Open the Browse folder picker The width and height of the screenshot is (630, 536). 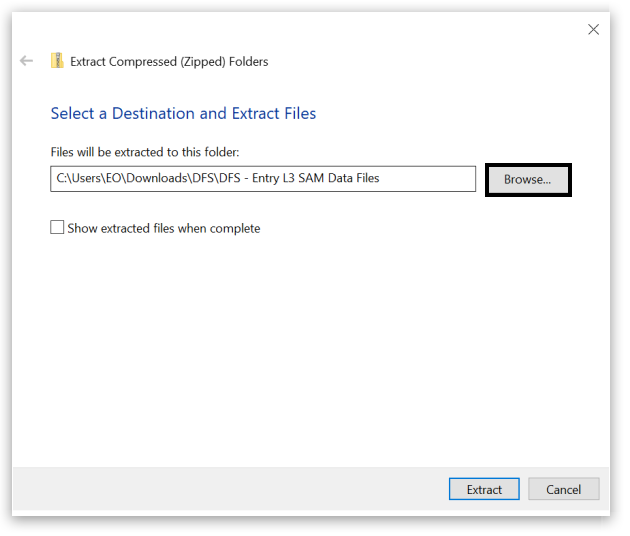click(527, 179)
